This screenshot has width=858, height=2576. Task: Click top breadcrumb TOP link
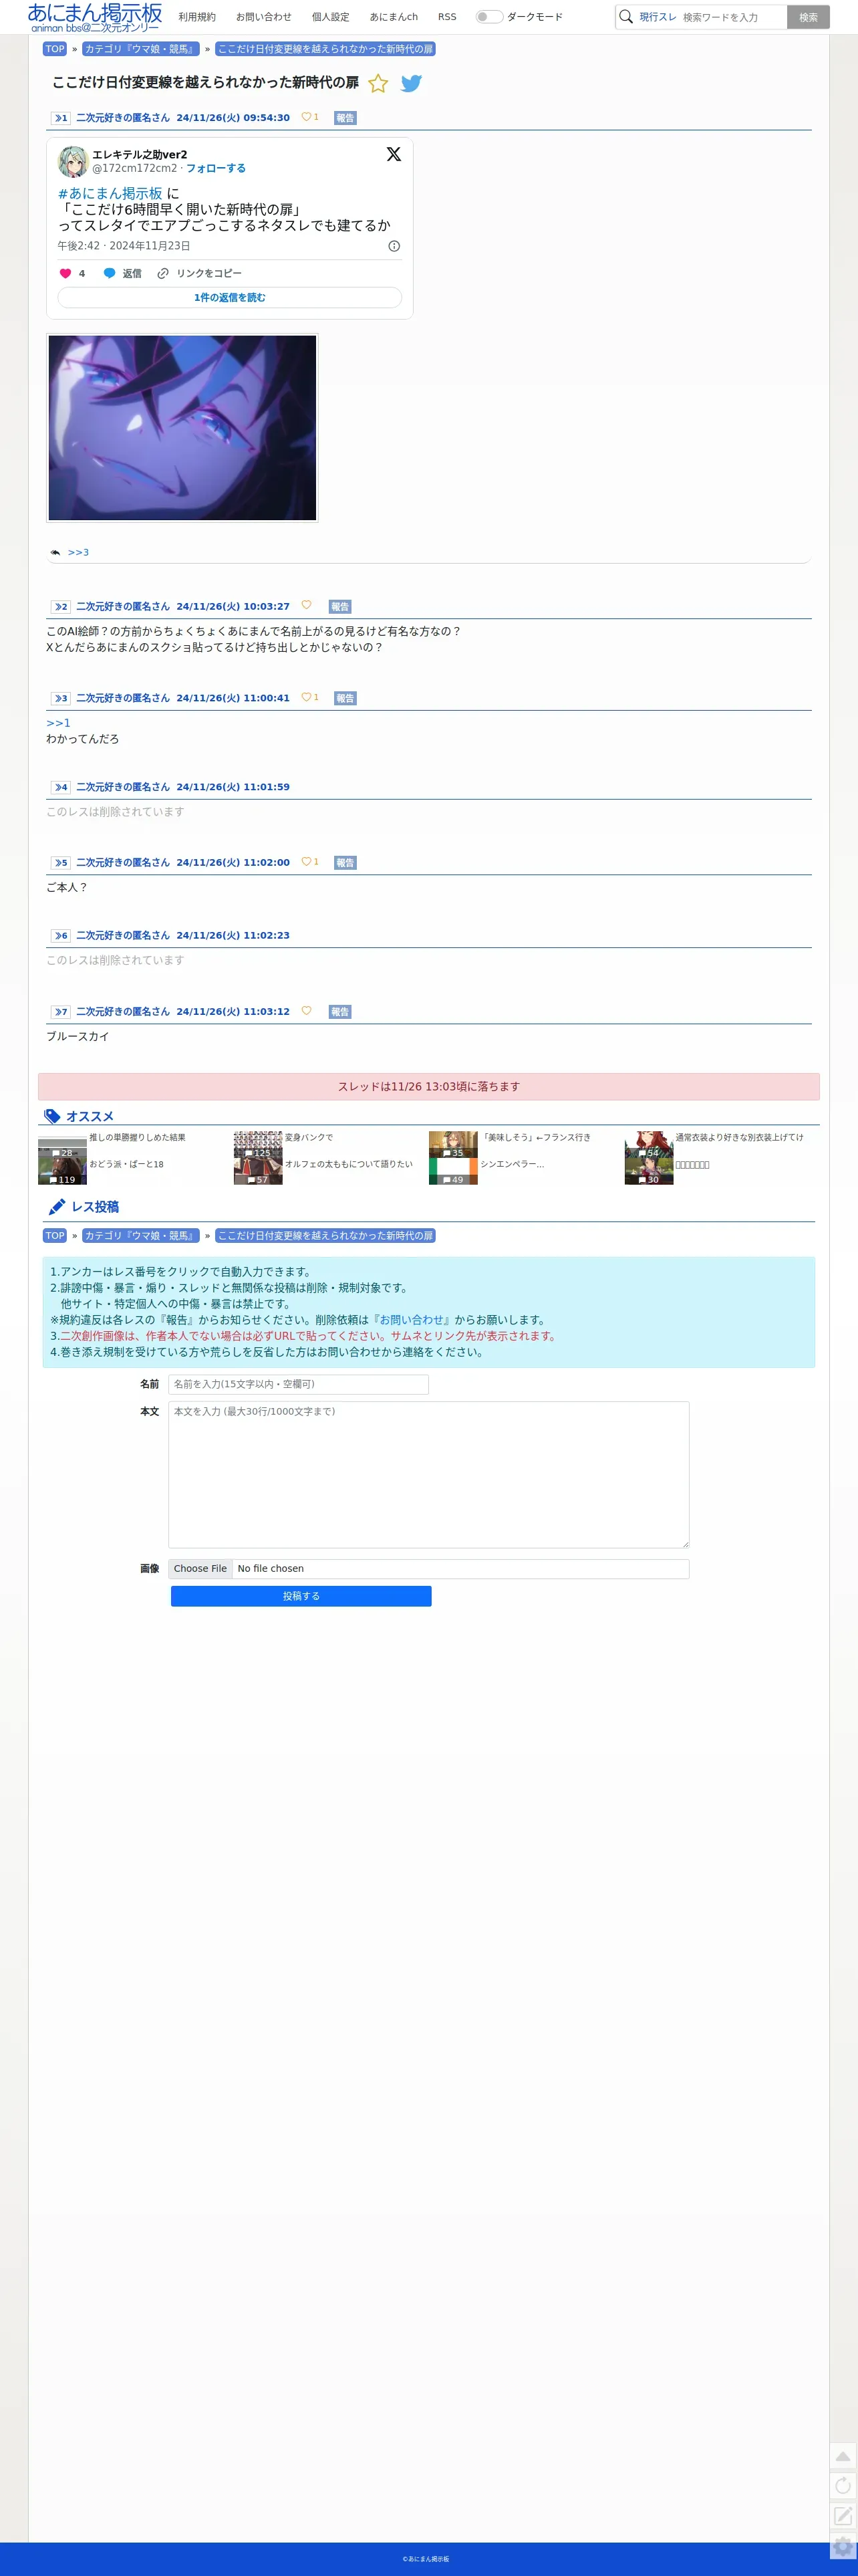55,49
